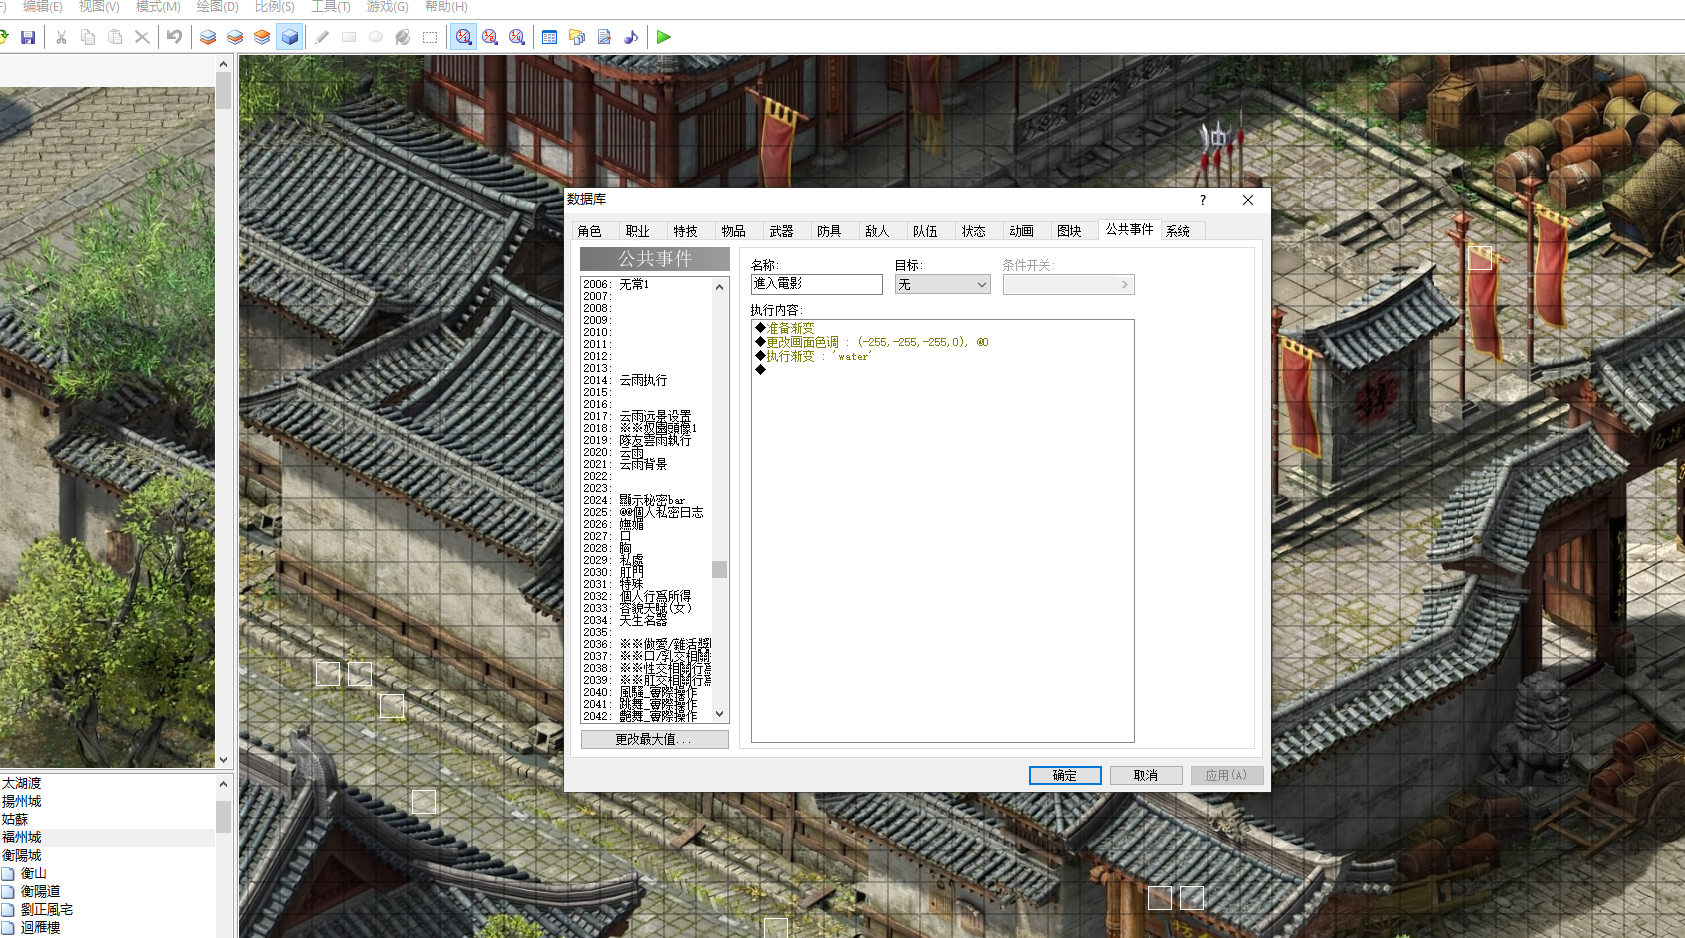Choose the dashed selection tool

430,37
